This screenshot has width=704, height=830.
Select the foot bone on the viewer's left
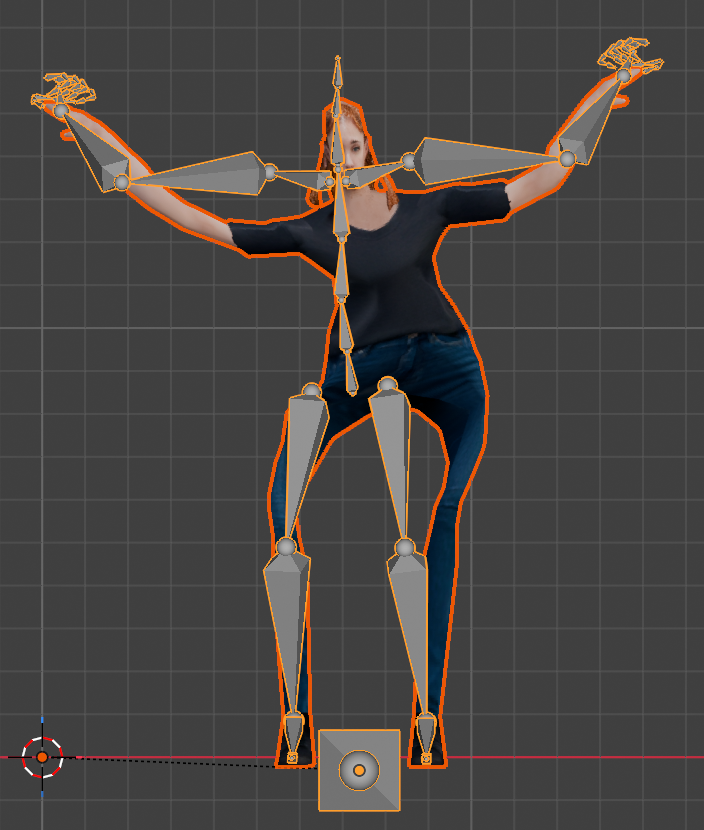pyautogui.click(x=294, y=733)
